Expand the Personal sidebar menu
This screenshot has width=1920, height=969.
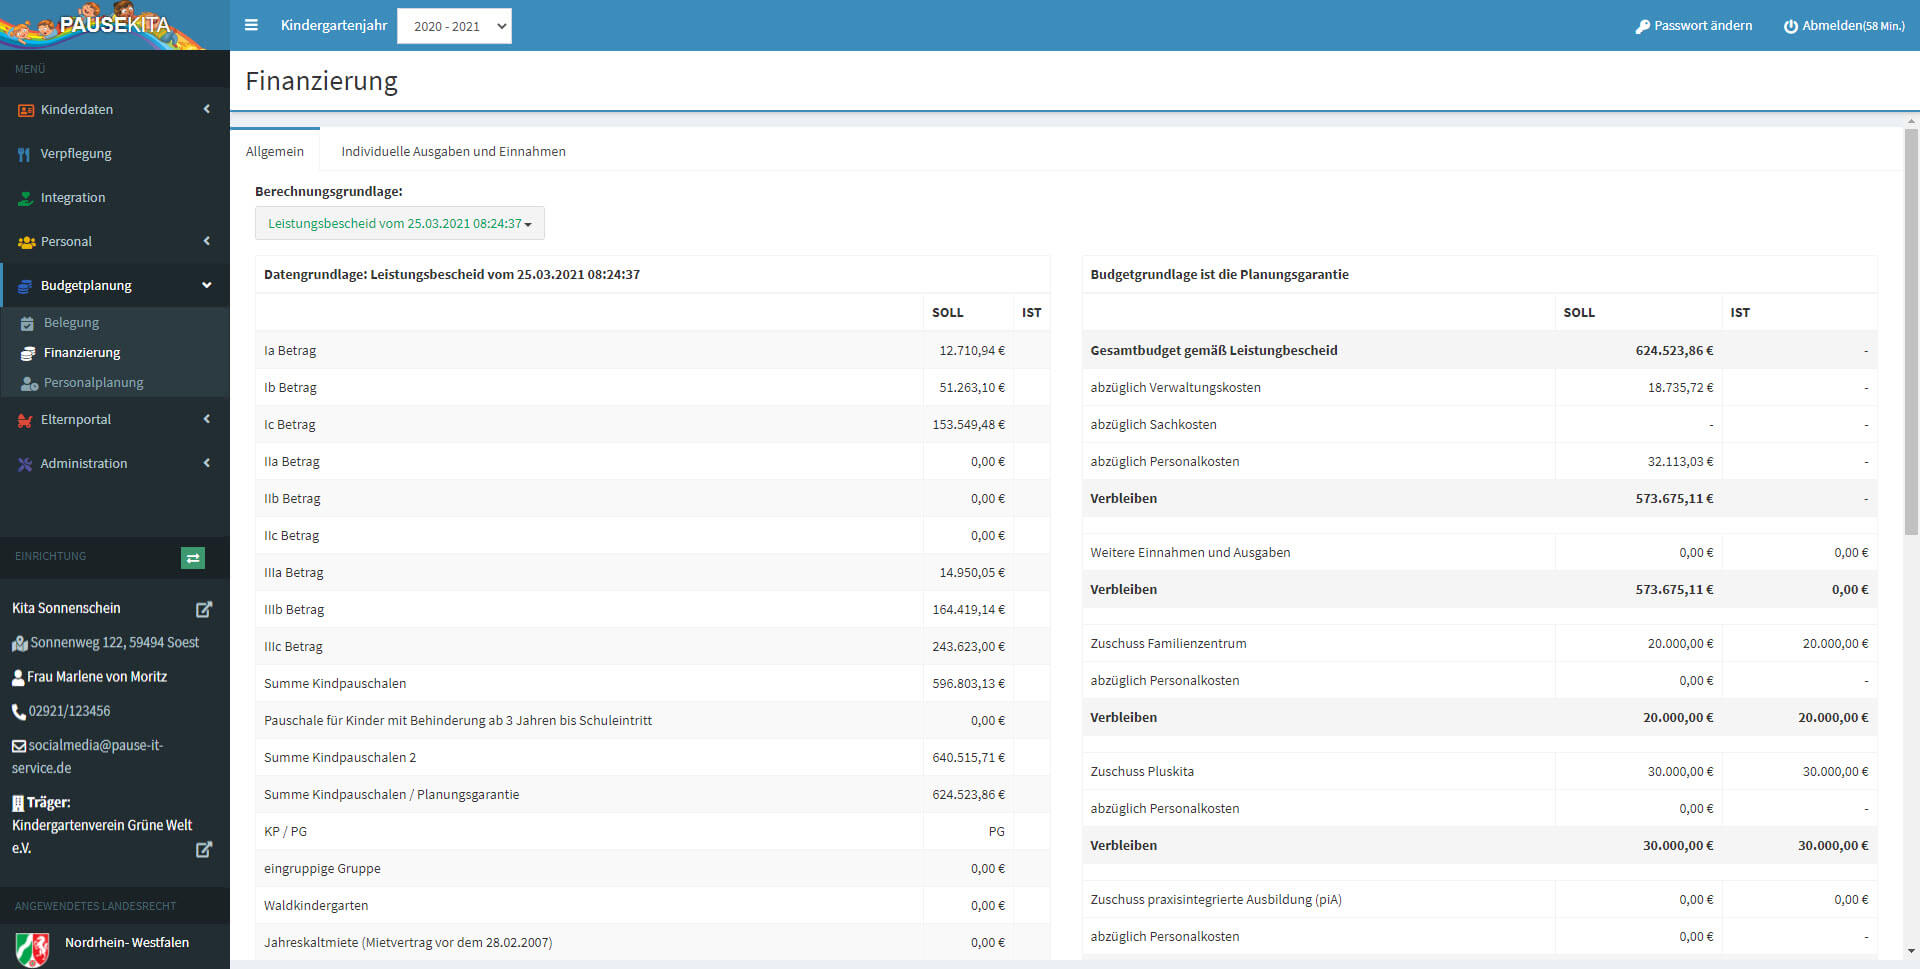click(114, 242)
